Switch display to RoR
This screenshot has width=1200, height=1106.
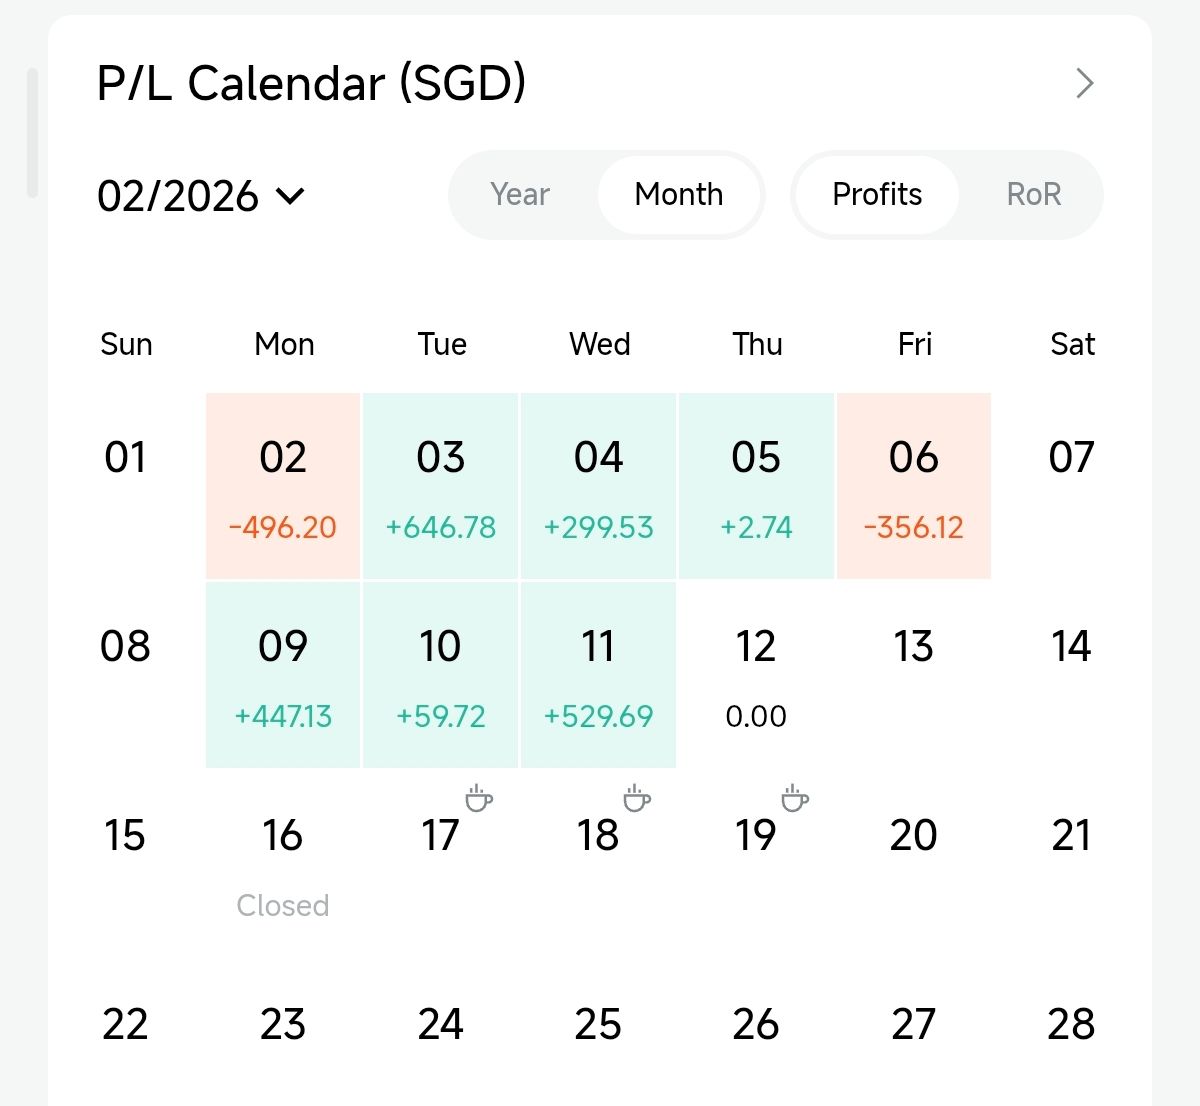tap(1034, 194)
